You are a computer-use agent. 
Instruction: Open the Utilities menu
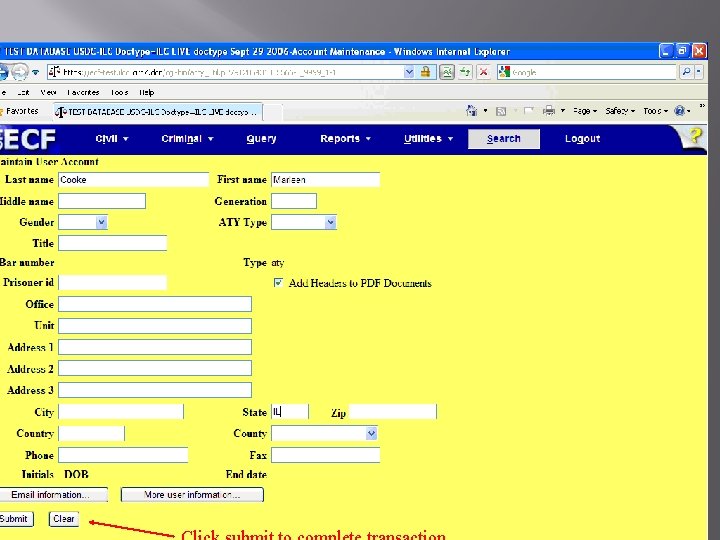428,139
